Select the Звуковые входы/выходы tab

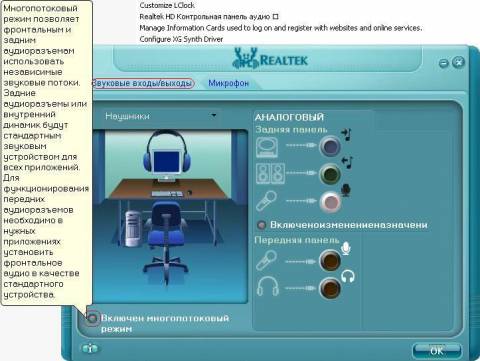tap(143, 83)
